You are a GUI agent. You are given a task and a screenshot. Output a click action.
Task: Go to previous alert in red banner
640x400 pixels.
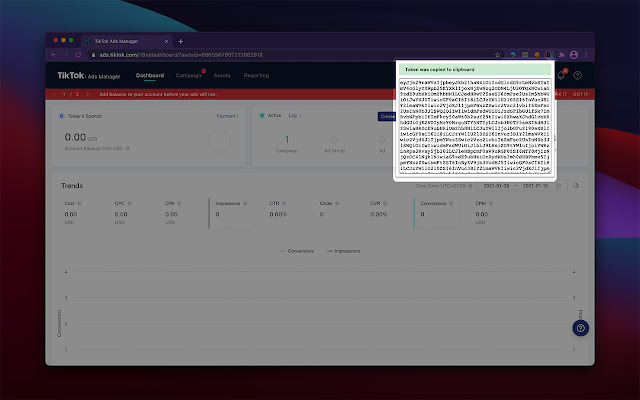tap(54, 94)
